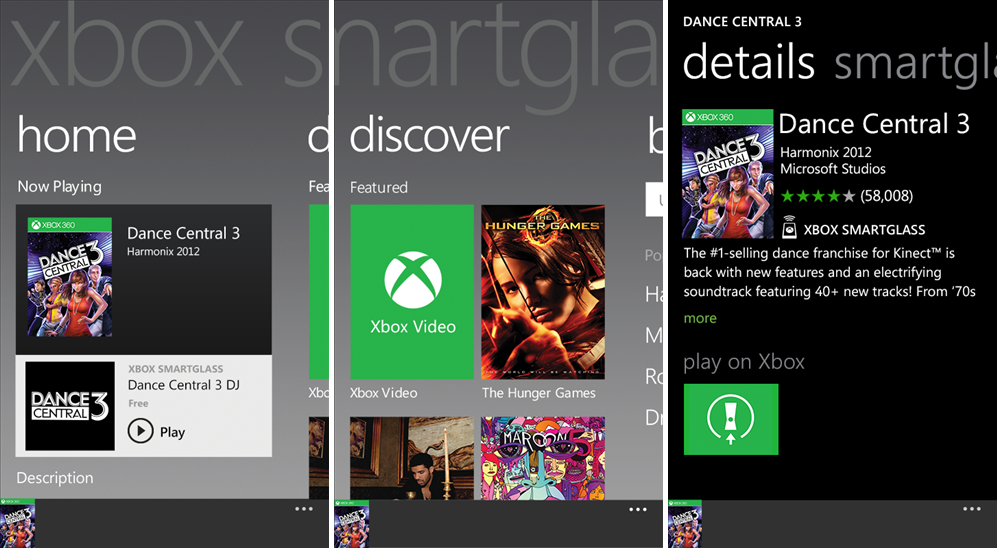Image resolution: width=997 pixels, height=548 pixels.
Task: Tap the green play on Xbox tile
Action: 731,419
